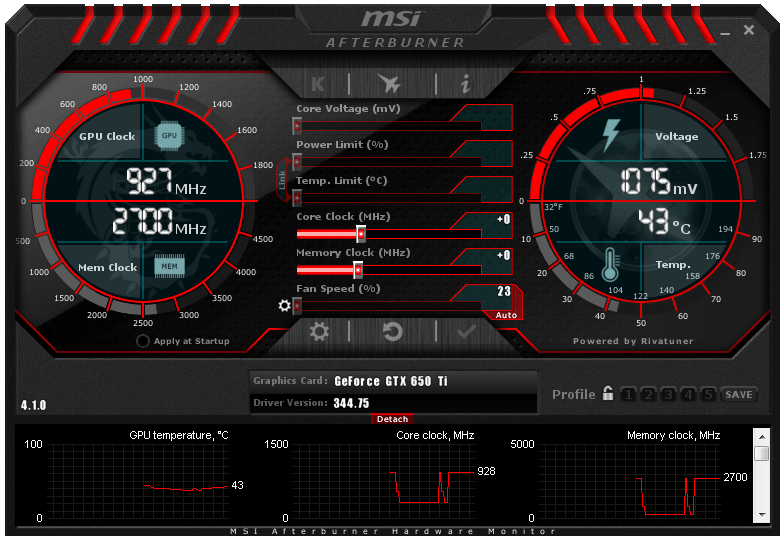Click the Power Limit slider handle

[x=297, y=162]
